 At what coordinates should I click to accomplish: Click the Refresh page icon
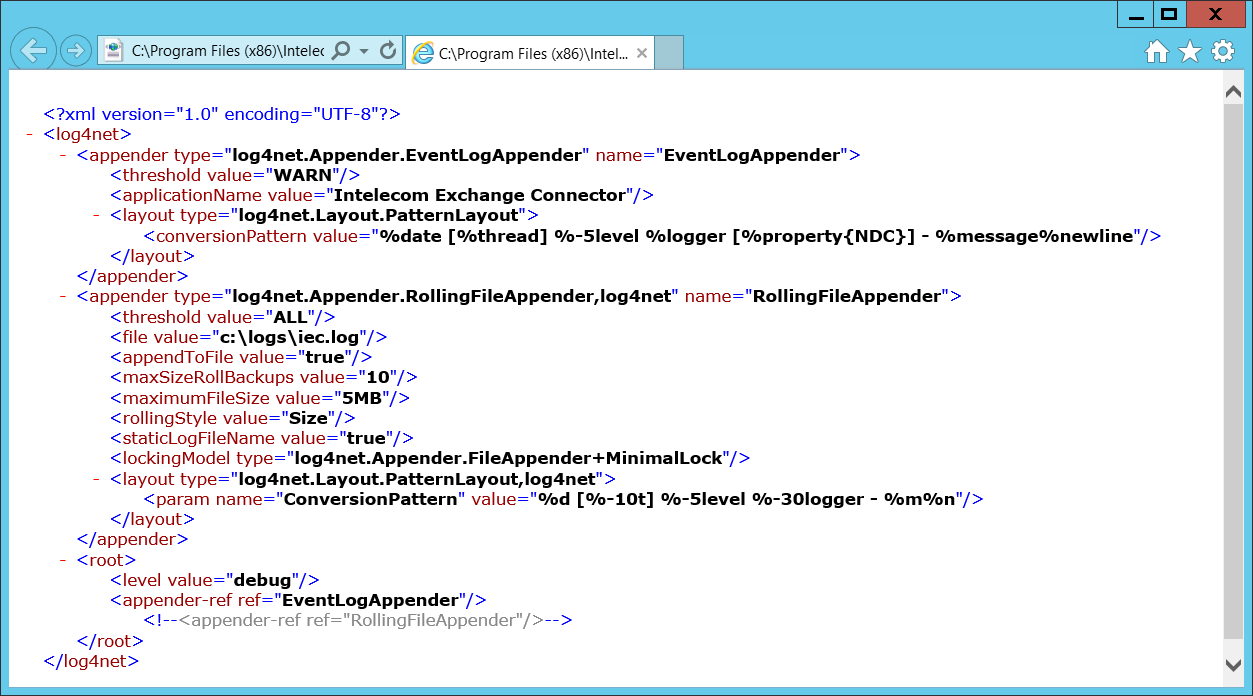coord(388,51)
